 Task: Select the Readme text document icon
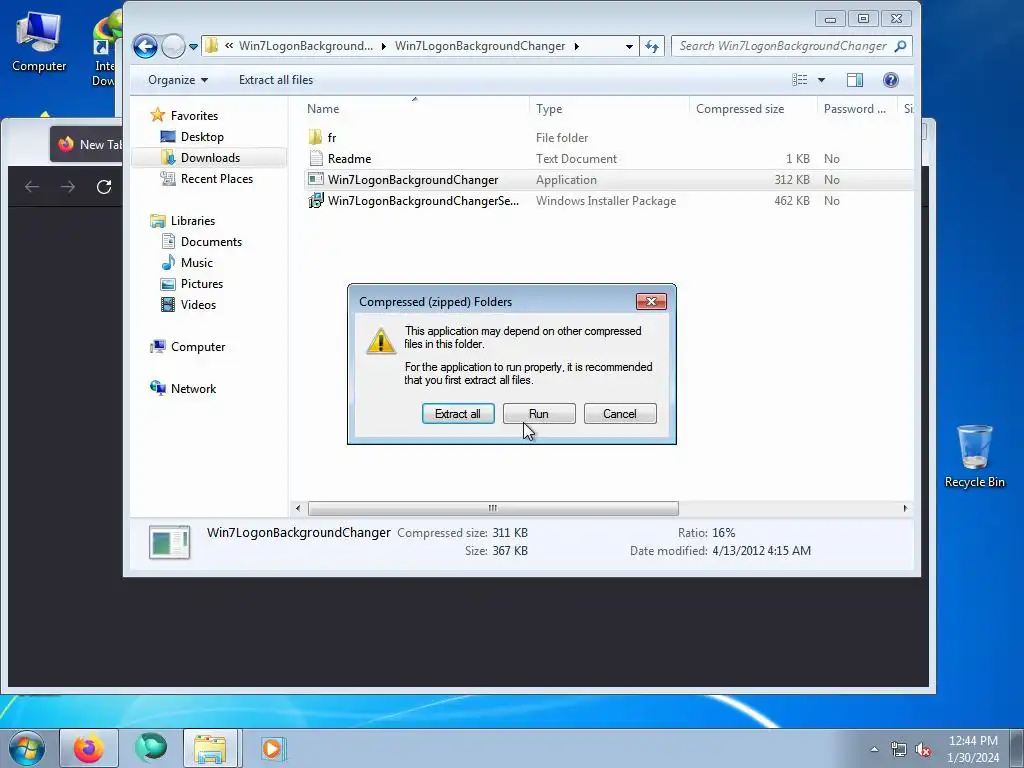(x=315, y=158)
